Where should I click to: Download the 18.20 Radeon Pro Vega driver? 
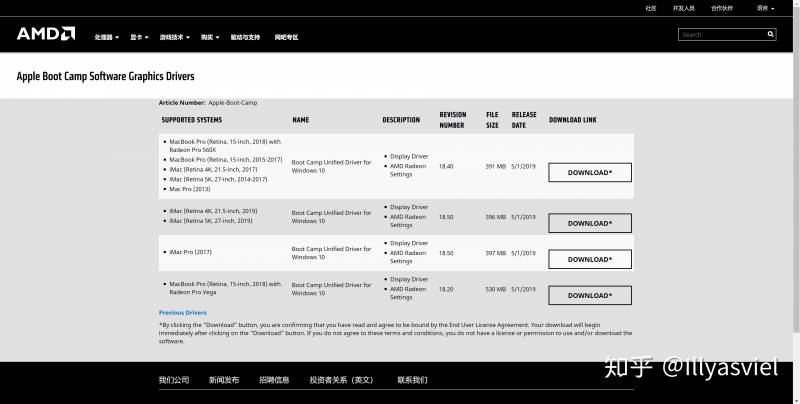(x=590, y=295)
